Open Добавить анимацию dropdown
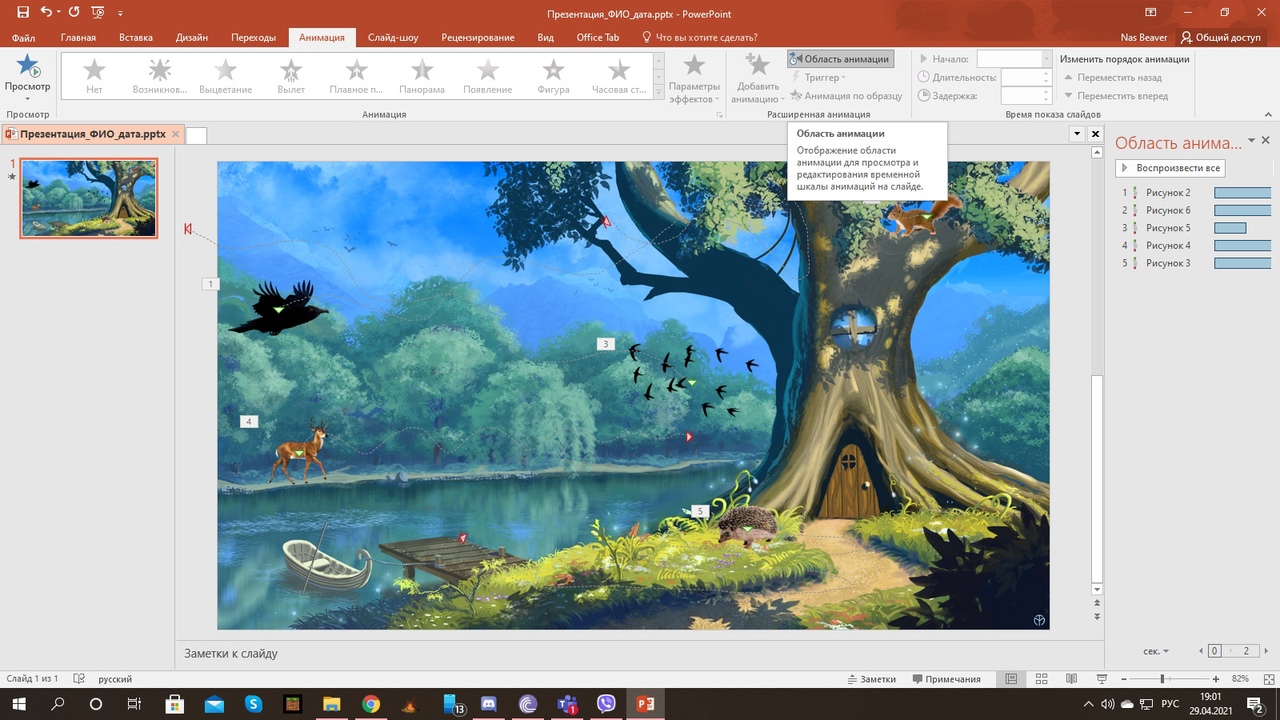This screenshot has height=720, width=1280. pyautogui.click(x=757, y=79)
